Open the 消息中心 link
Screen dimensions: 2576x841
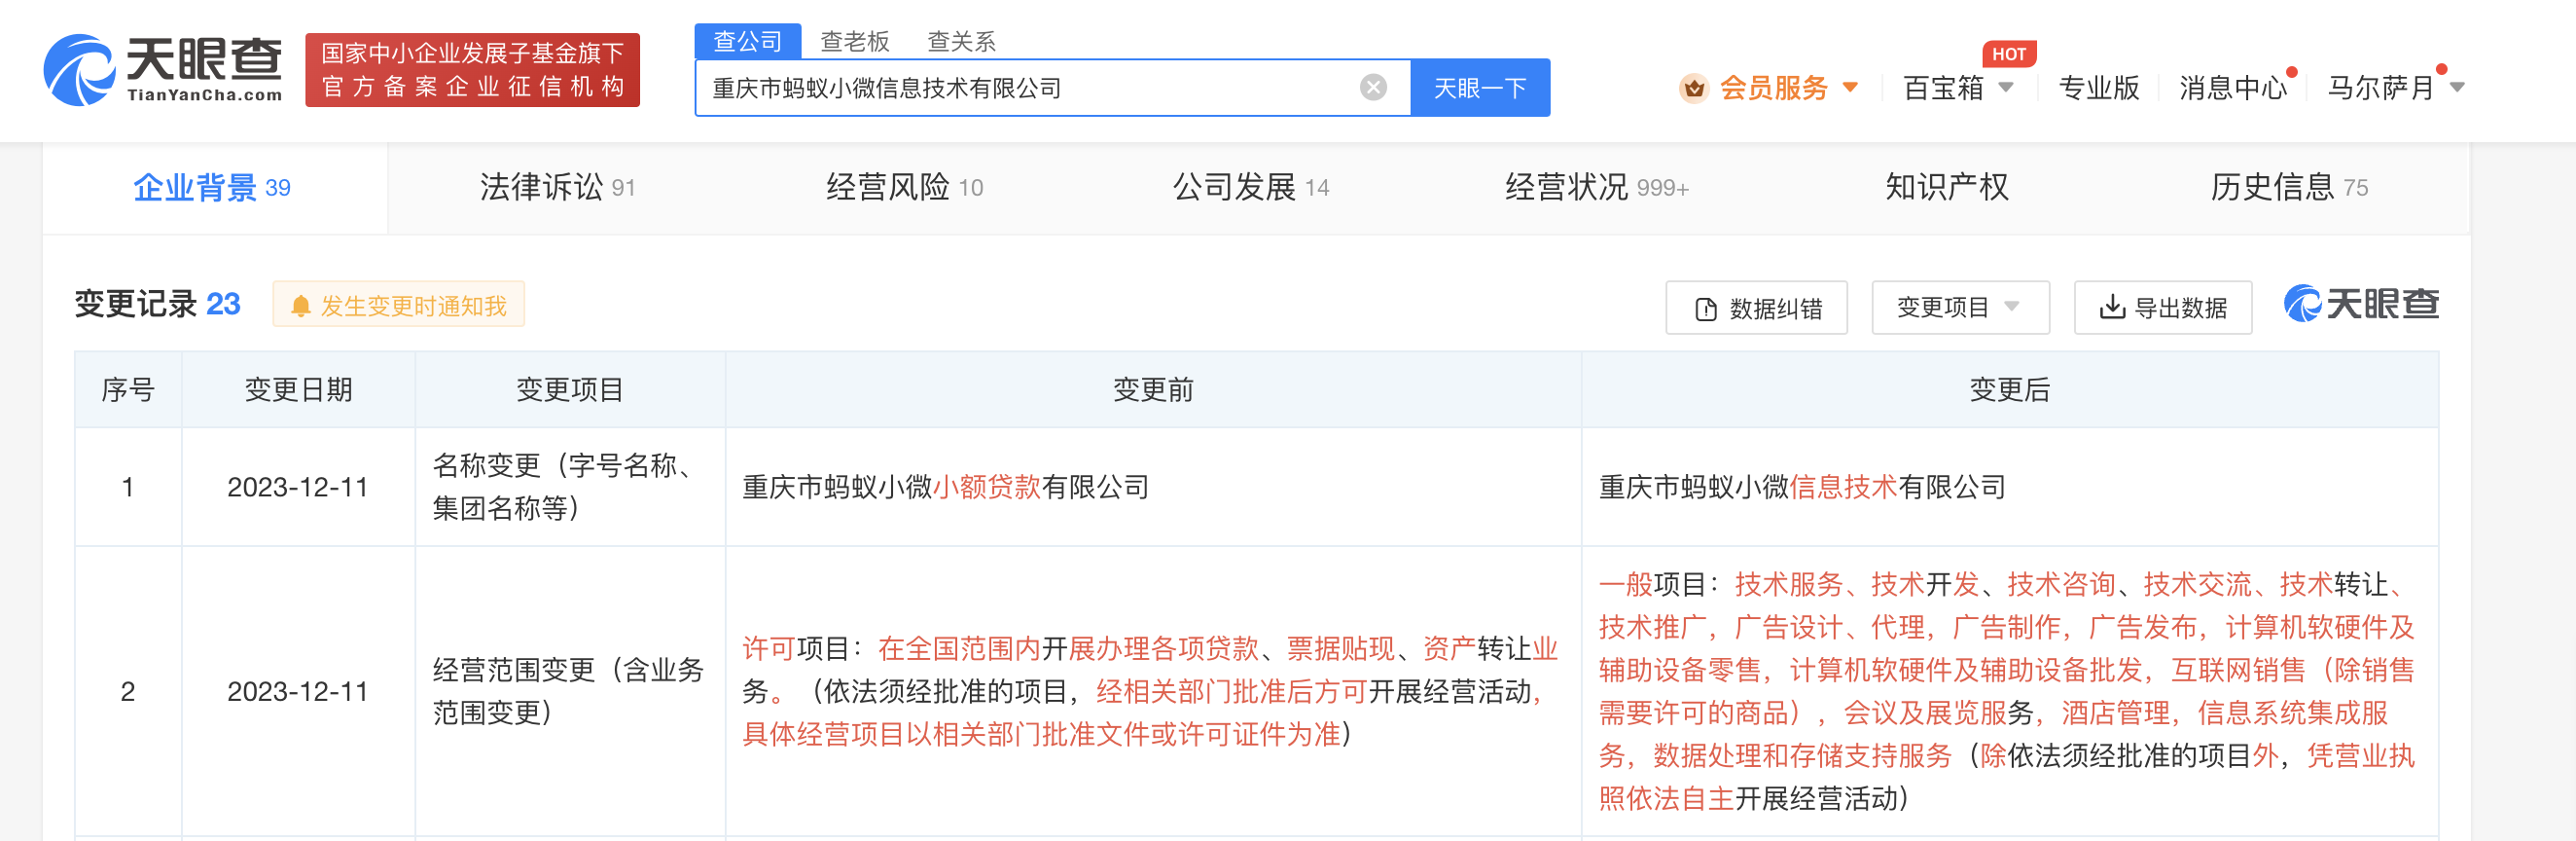2233,88
